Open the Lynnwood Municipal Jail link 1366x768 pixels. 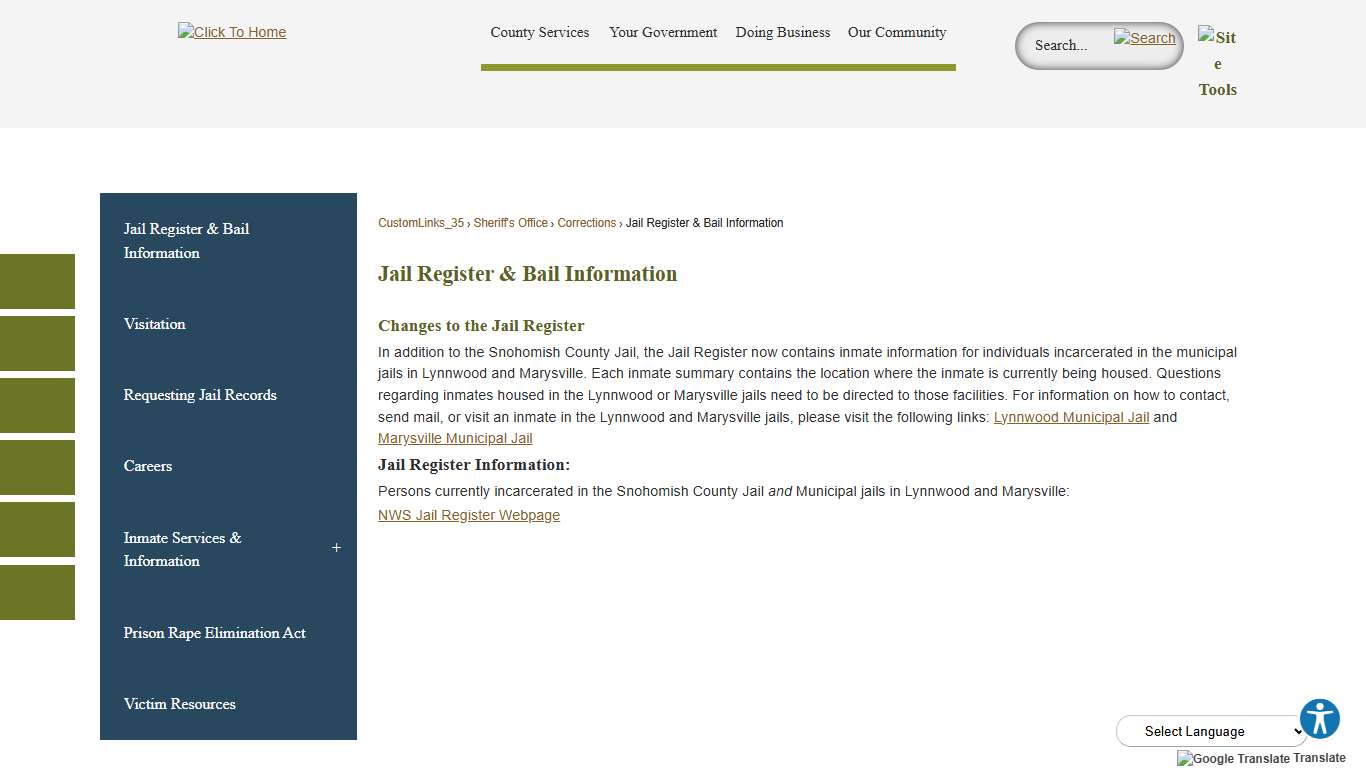[x=1070, y=417]
